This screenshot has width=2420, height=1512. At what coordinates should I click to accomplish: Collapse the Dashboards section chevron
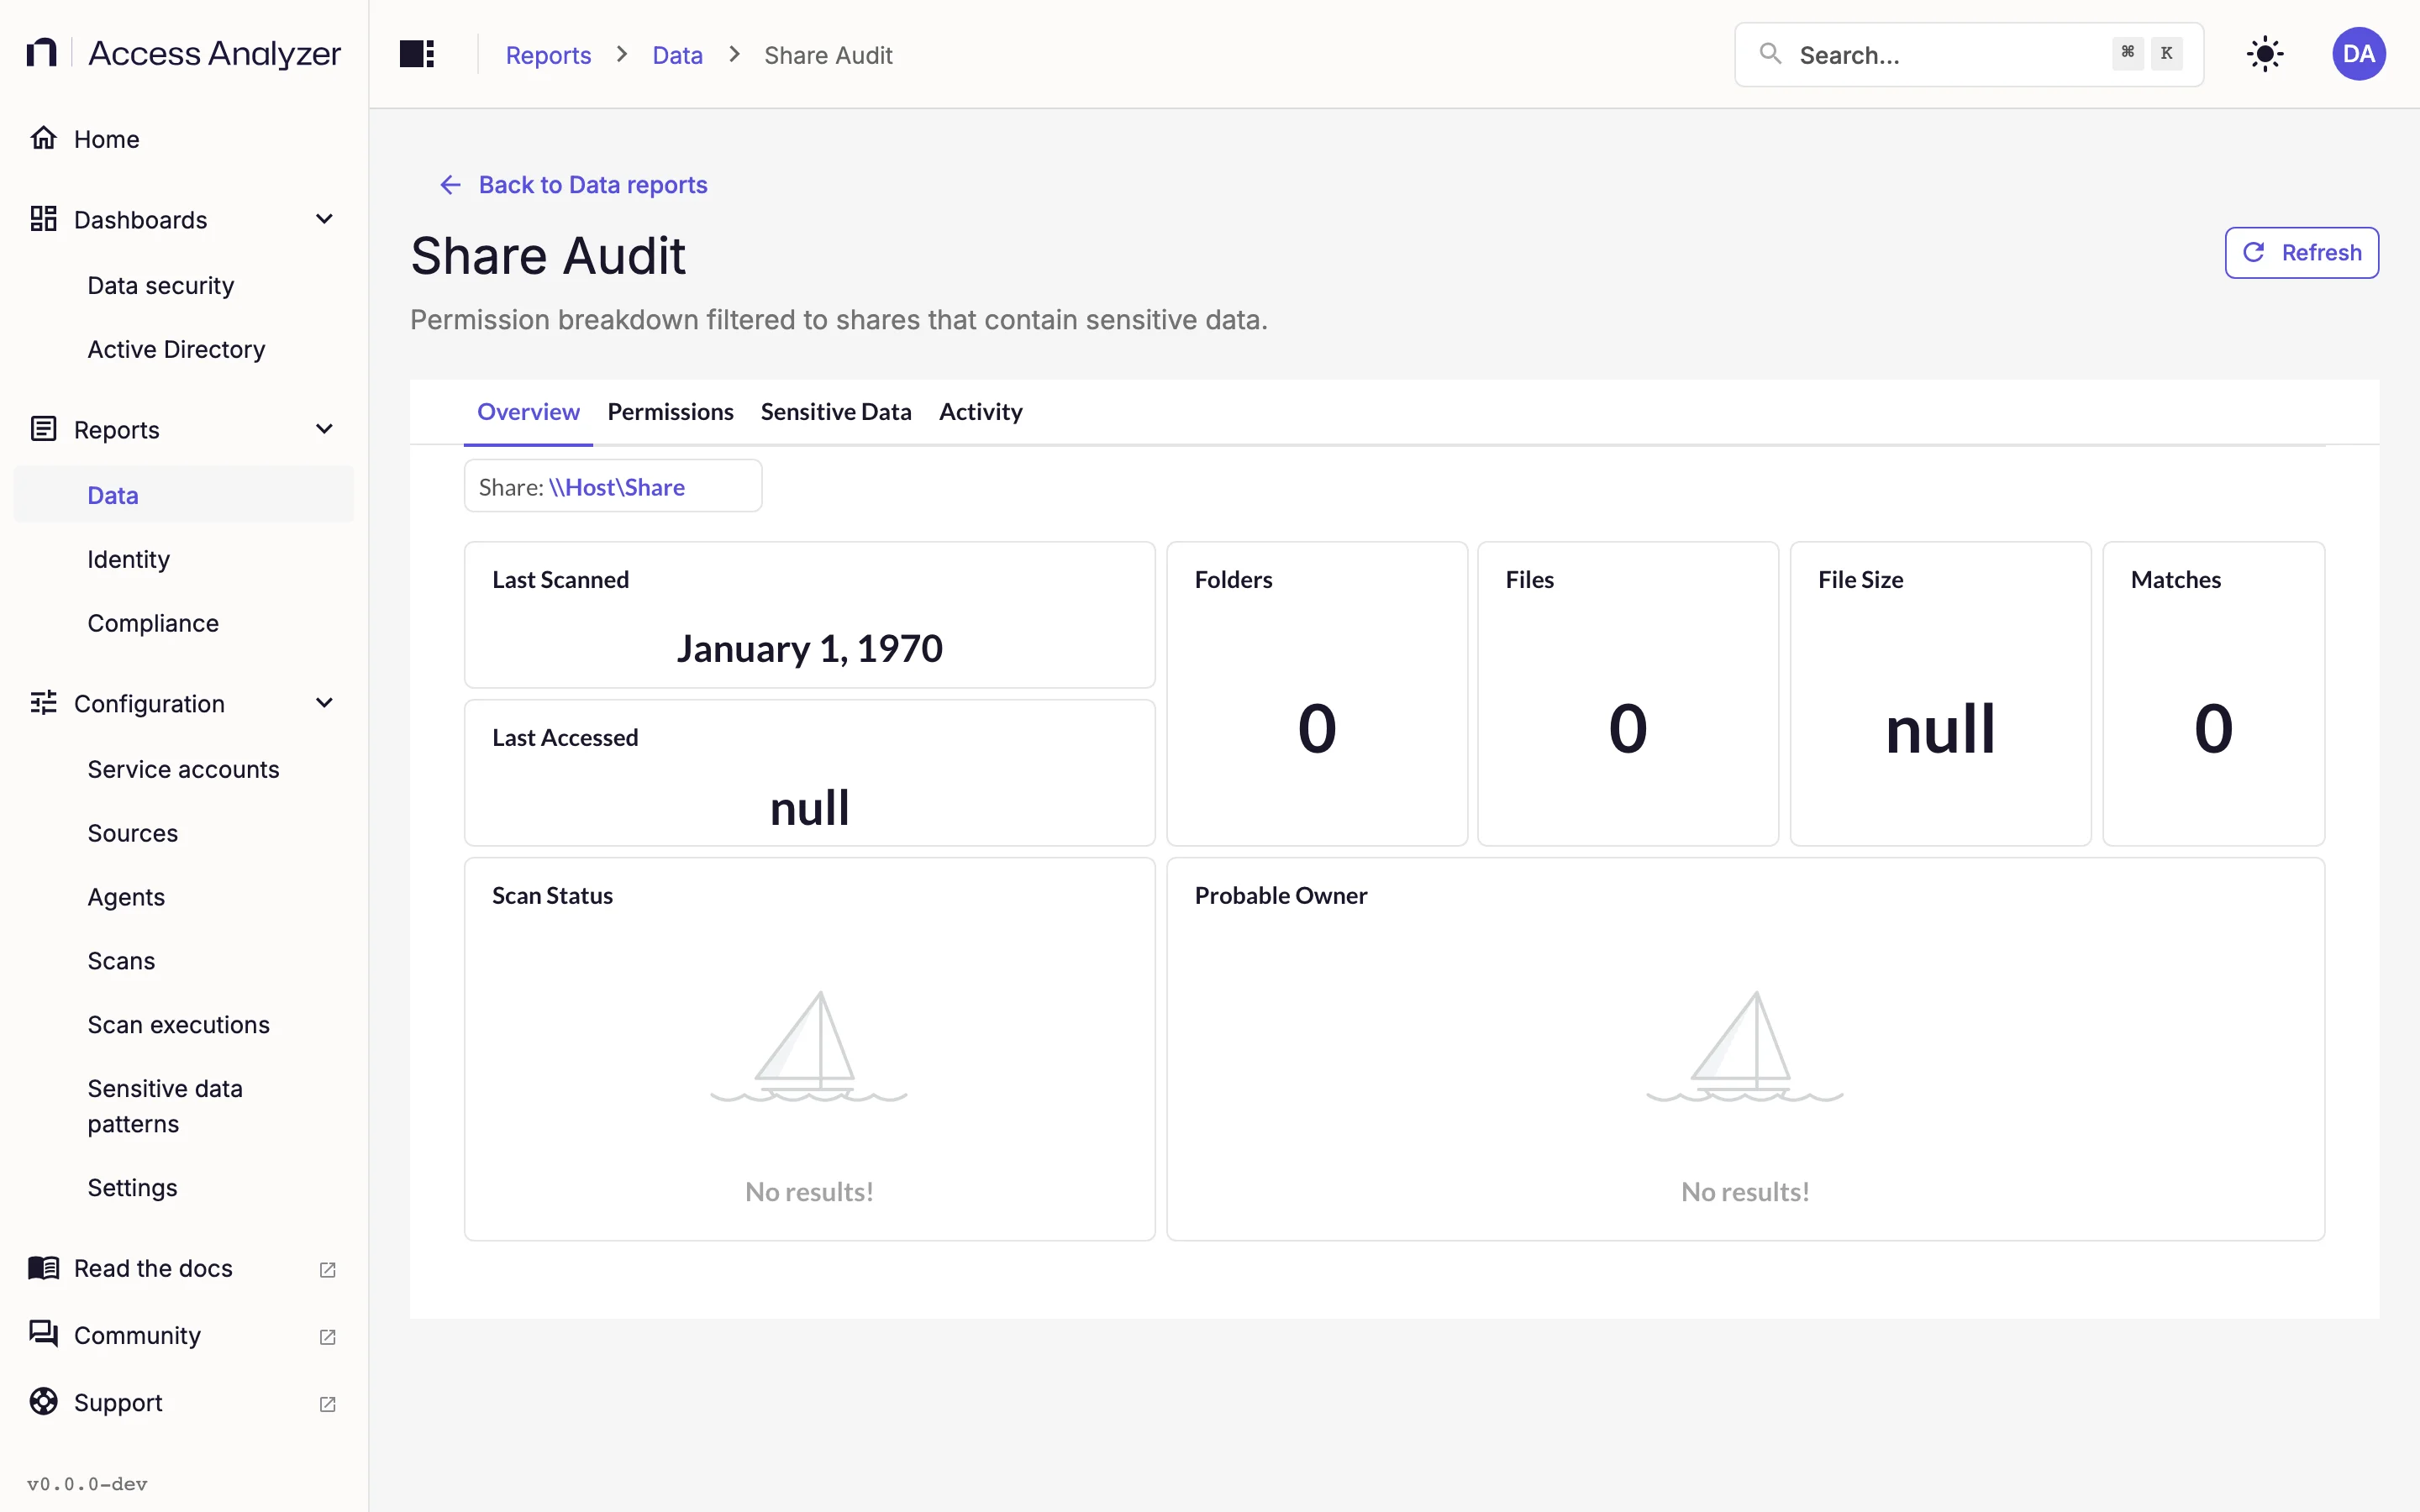pyautogui.click(x=324, y=219)
